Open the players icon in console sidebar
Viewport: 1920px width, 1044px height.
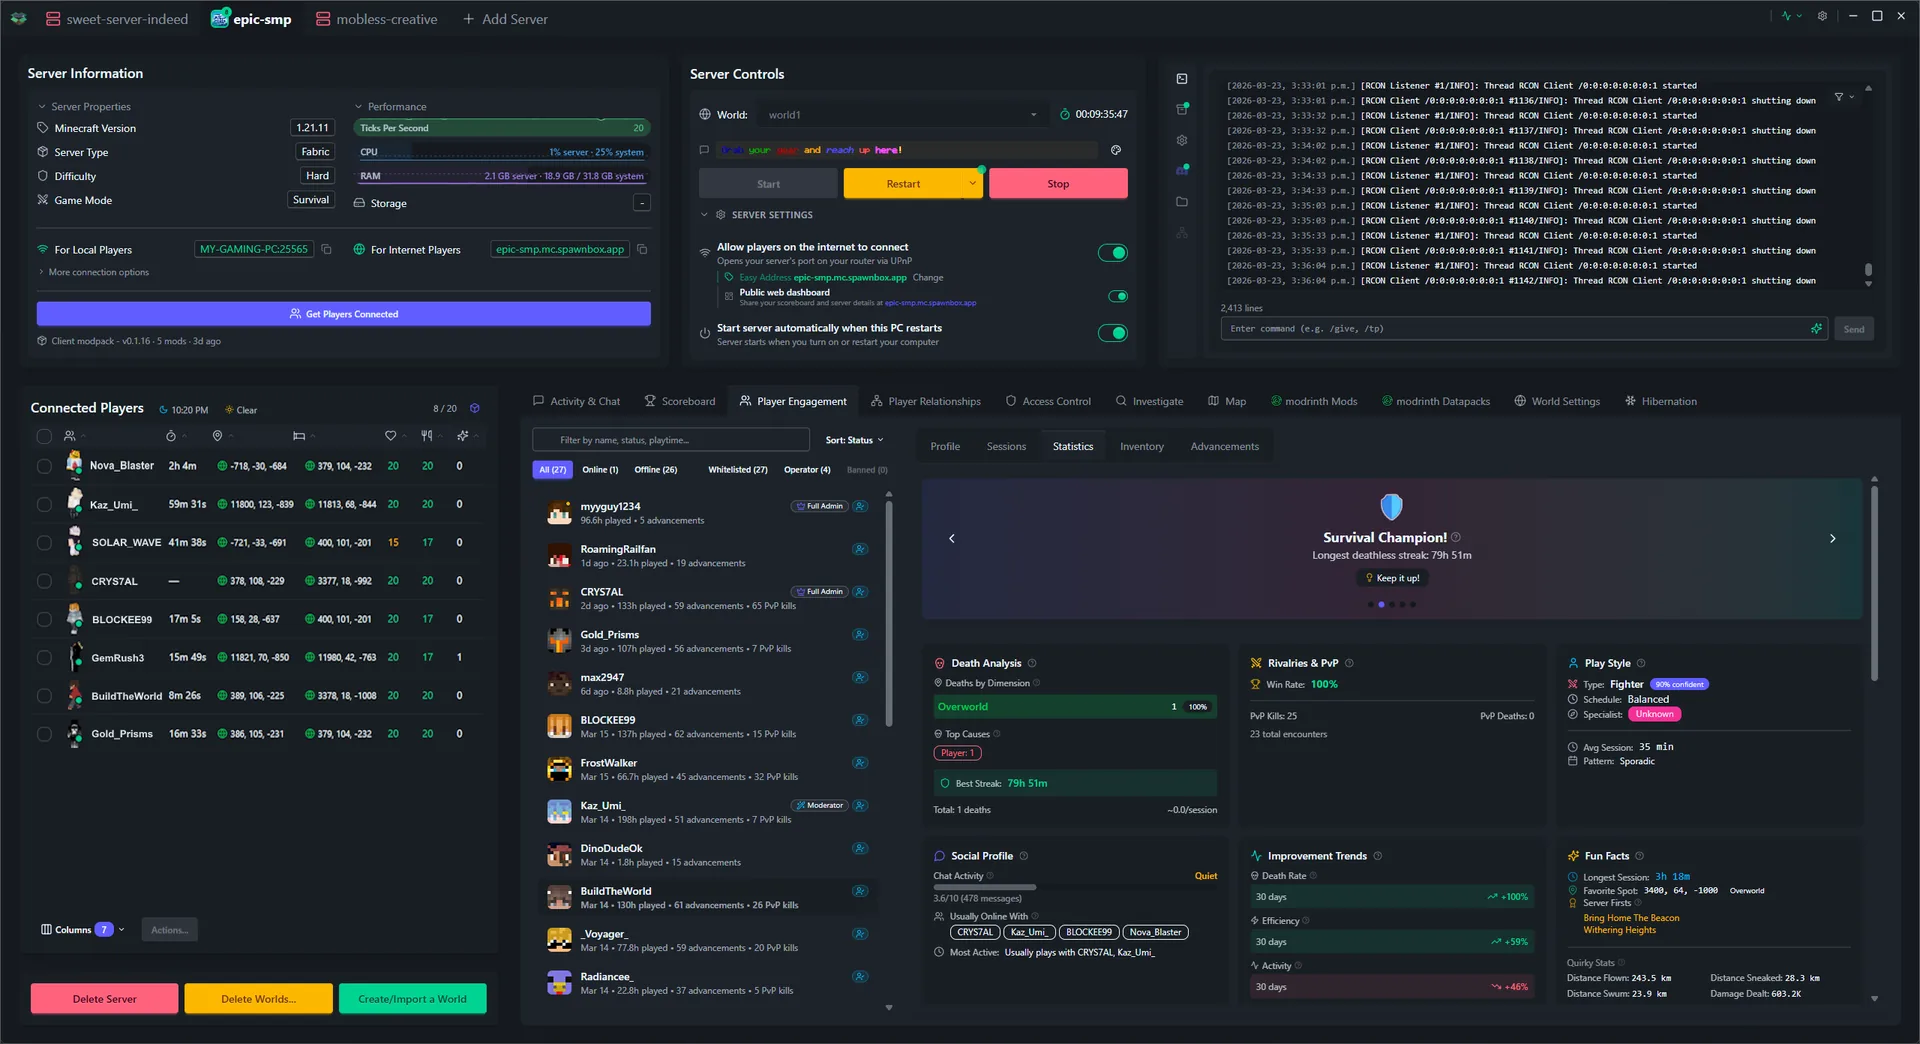pyautogui.click(x=1182, y=171)
